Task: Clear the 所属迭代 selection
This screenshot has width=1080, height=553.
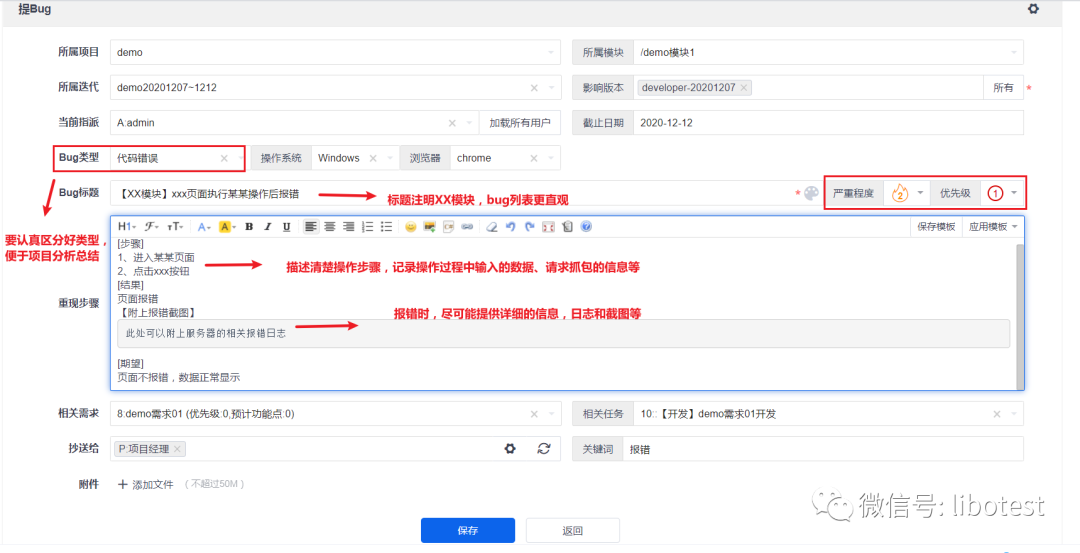Action: pyautogui.click(x=534, y=87)
